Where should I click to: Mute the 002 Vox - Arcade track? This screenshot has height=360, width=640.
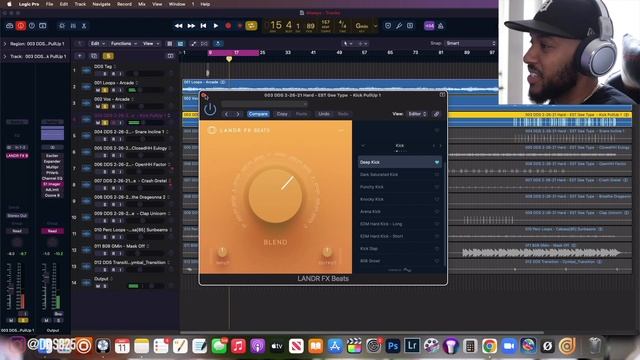98,106
